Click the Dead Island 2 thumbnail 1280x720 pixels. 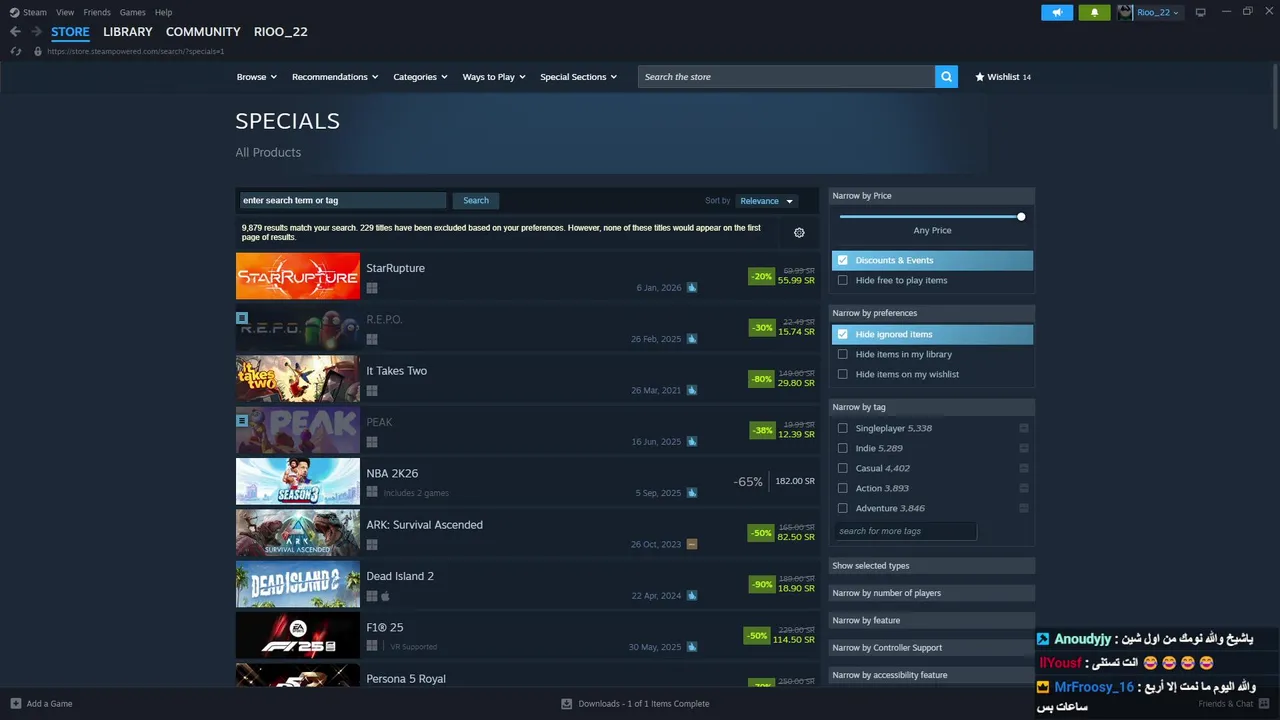298,584
